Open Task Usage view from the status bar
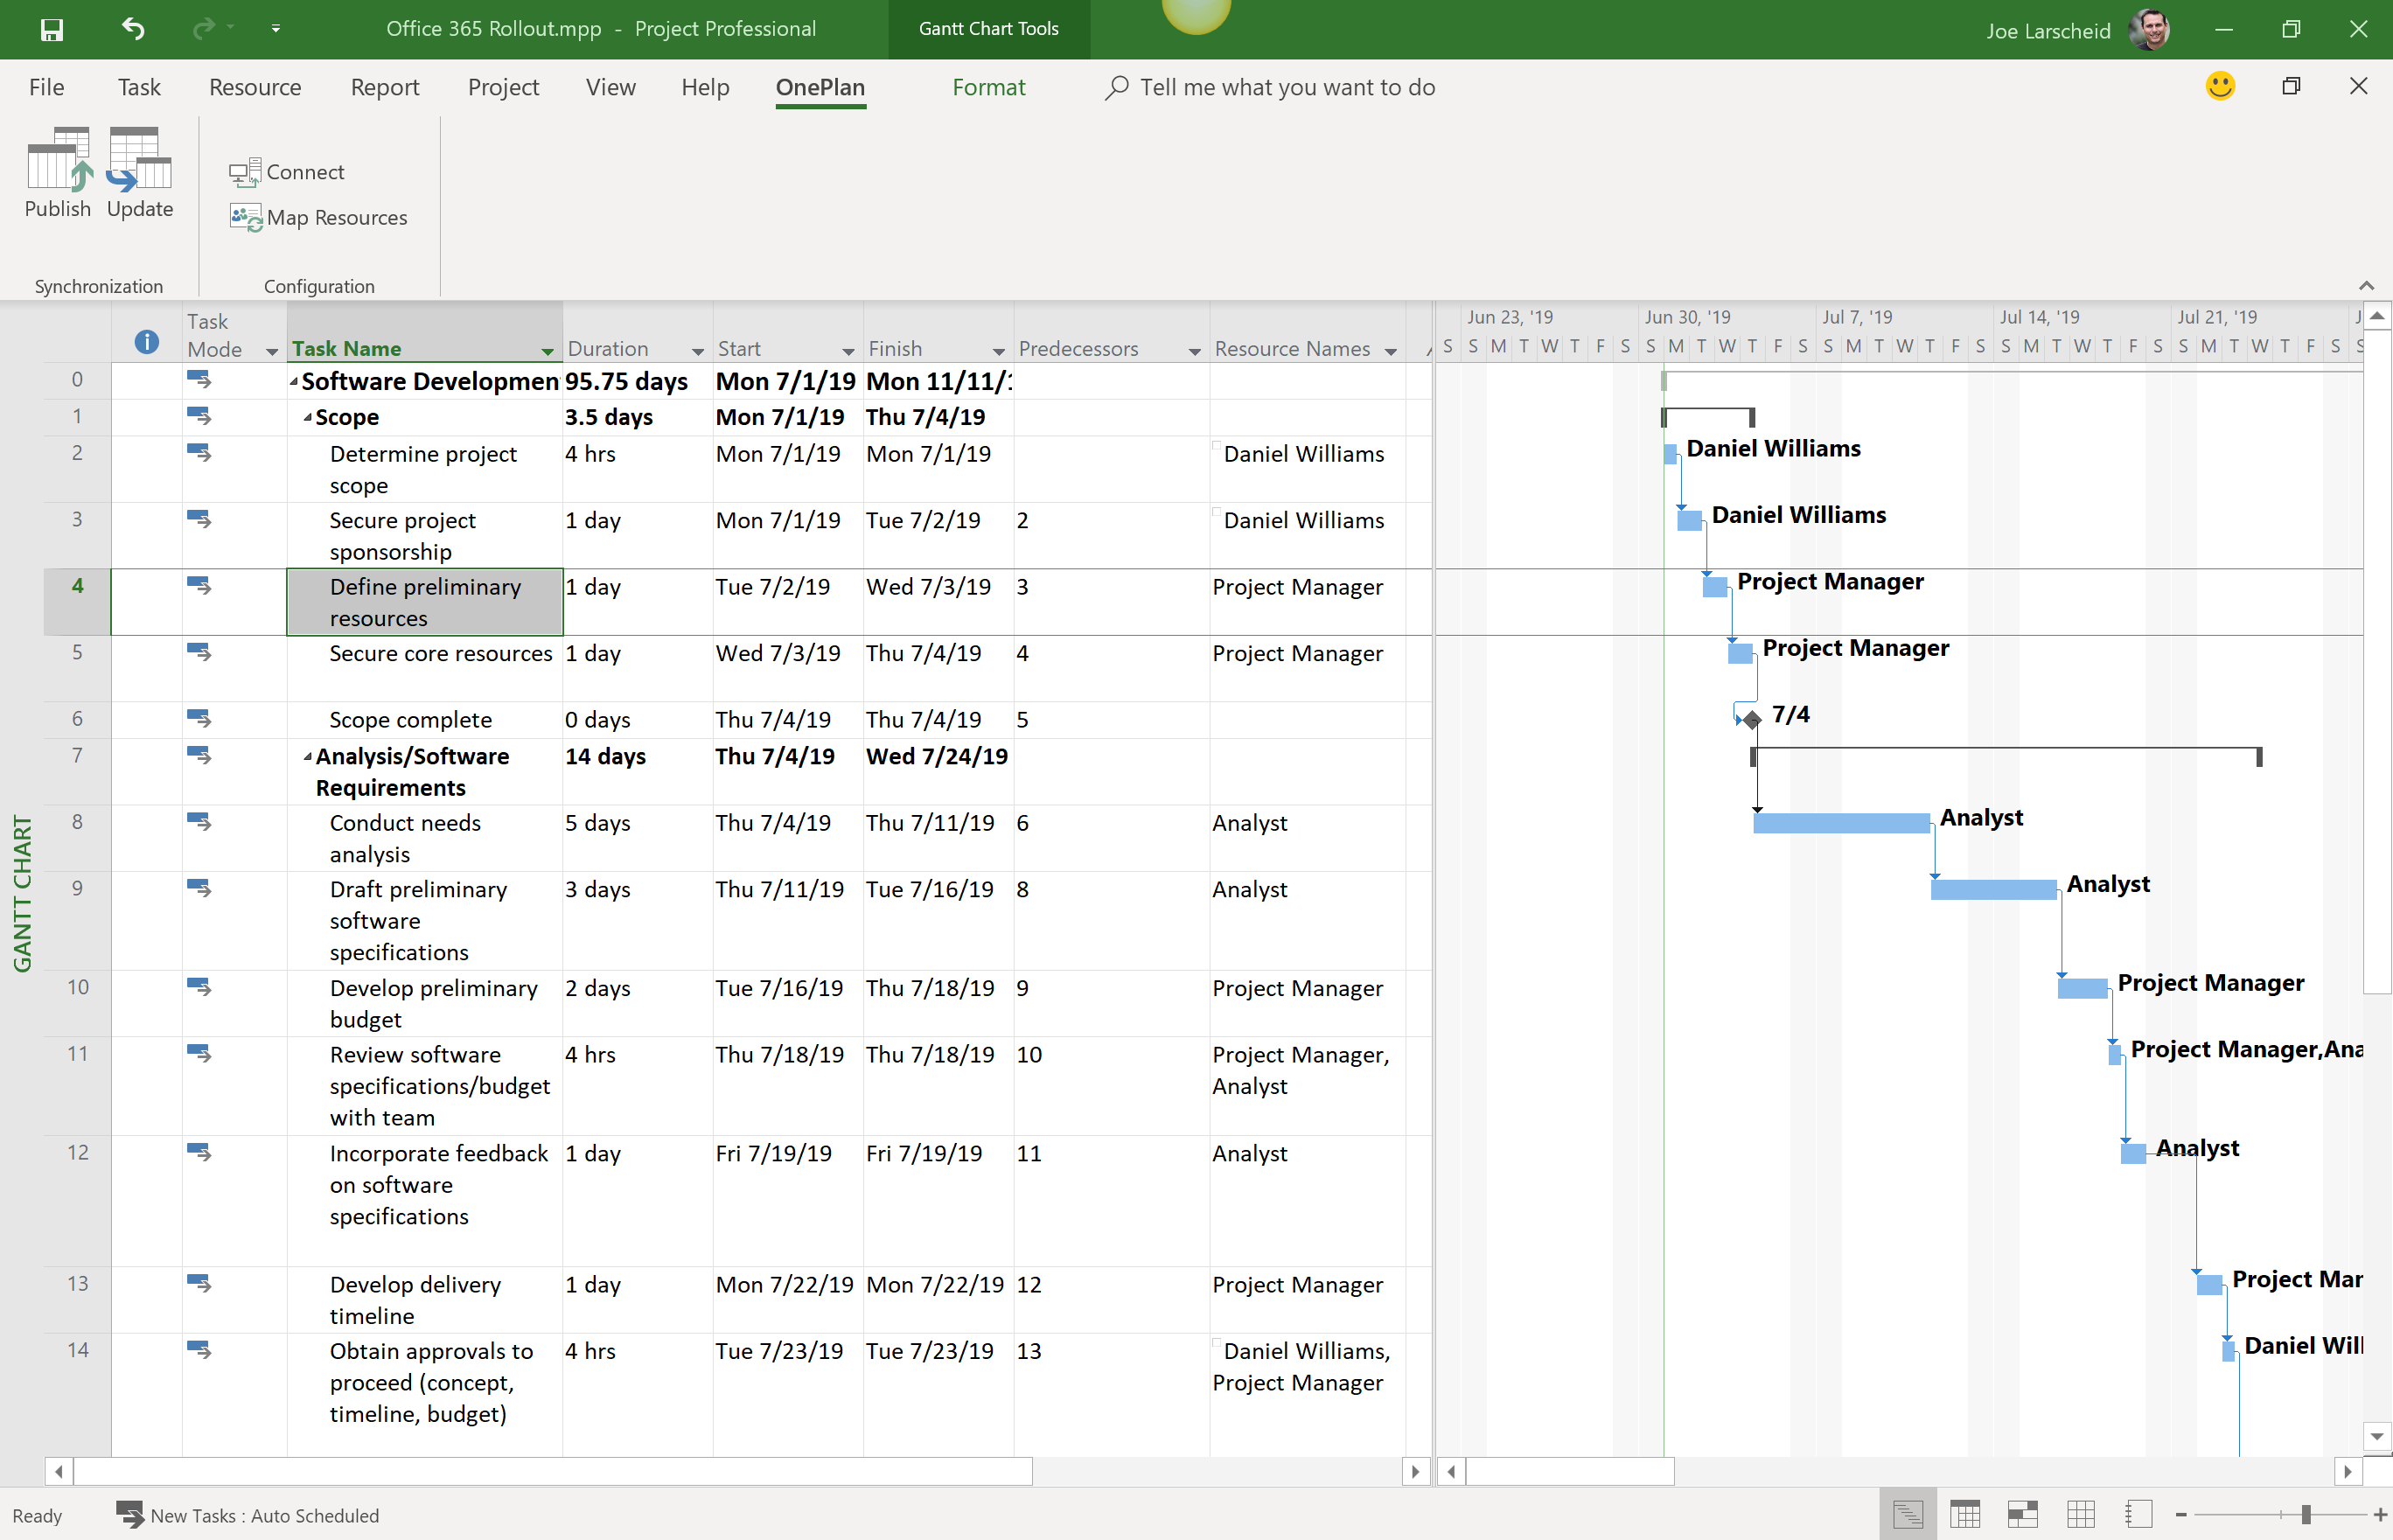 (x=1965, y=1513)
